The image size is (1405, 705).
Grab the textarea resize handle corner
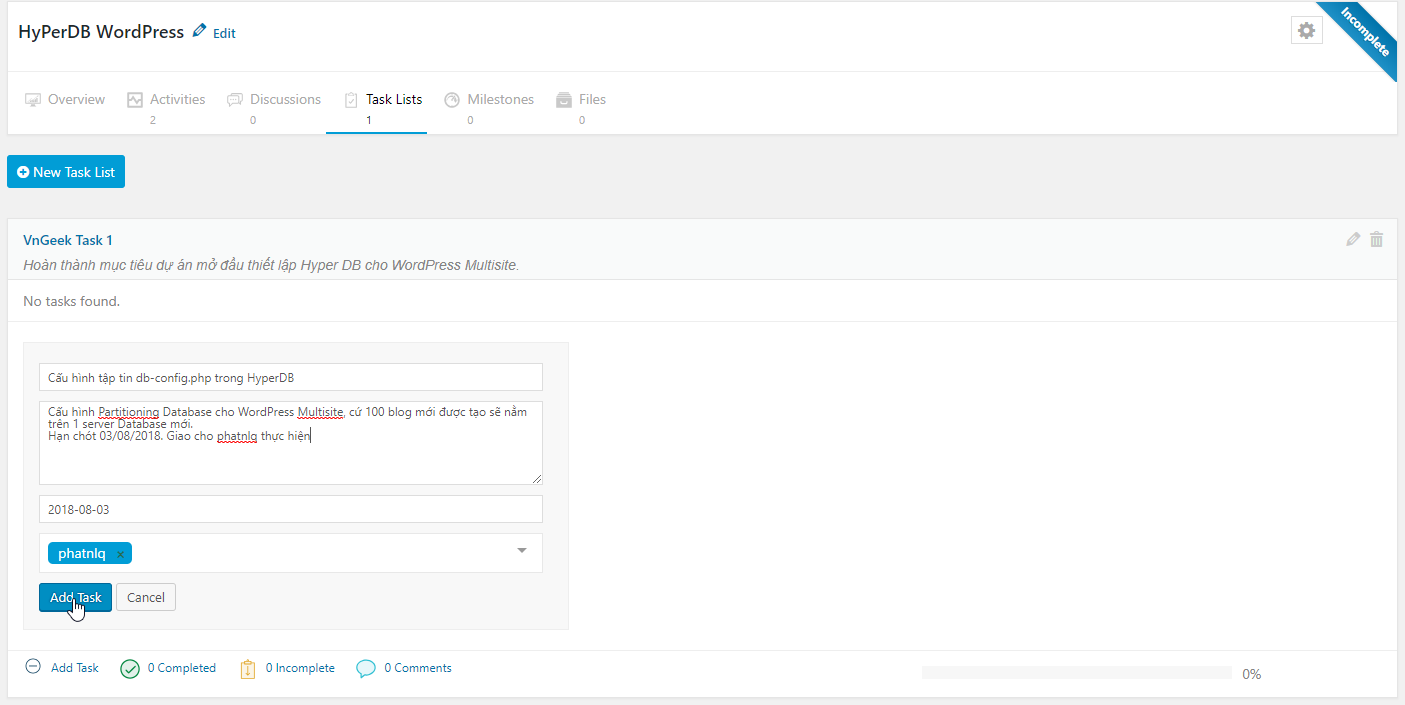tap(537, 479)
